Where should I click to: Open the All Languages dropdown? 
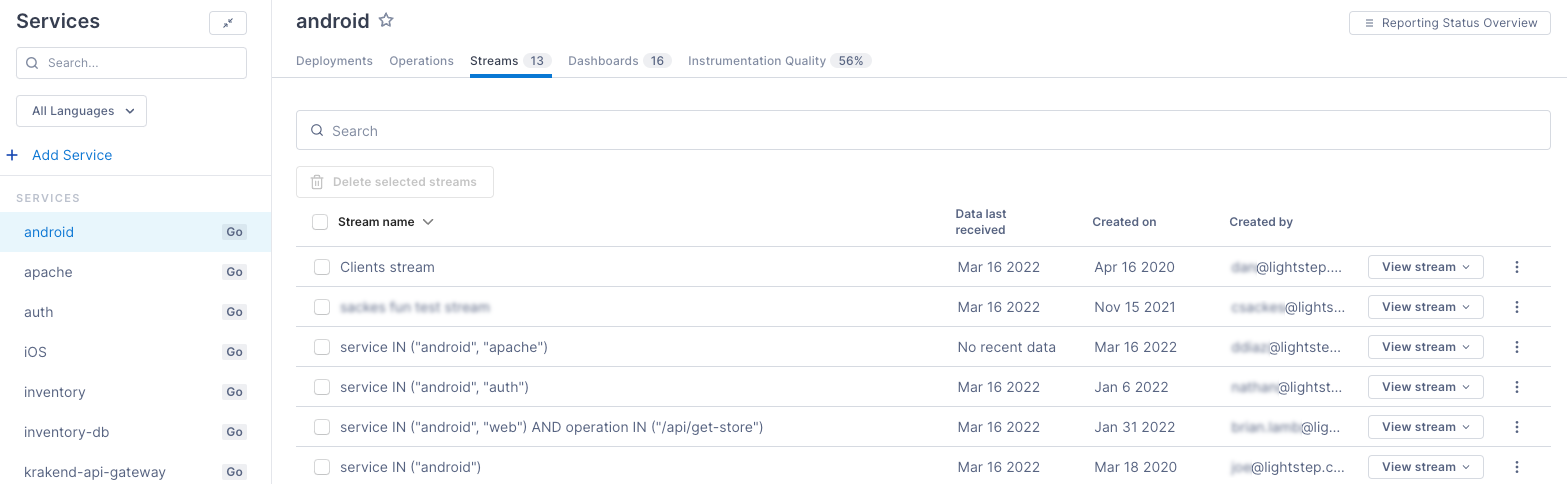[82, 111]
